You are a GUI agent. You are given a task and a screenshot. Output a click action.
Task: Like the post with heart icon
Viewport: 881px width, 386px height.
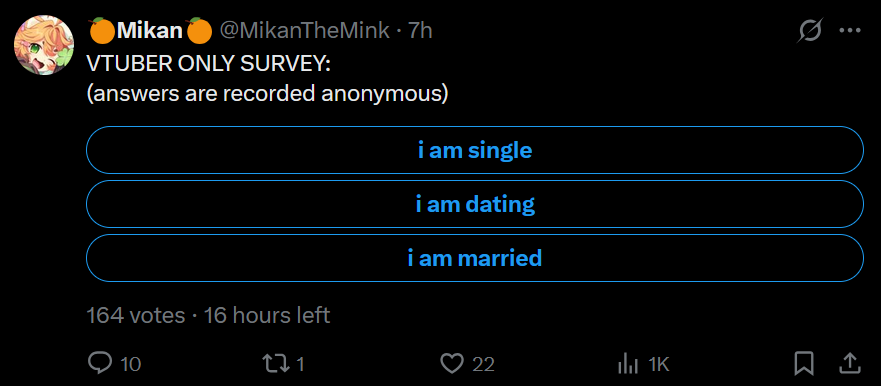click(x=451, y=364)
